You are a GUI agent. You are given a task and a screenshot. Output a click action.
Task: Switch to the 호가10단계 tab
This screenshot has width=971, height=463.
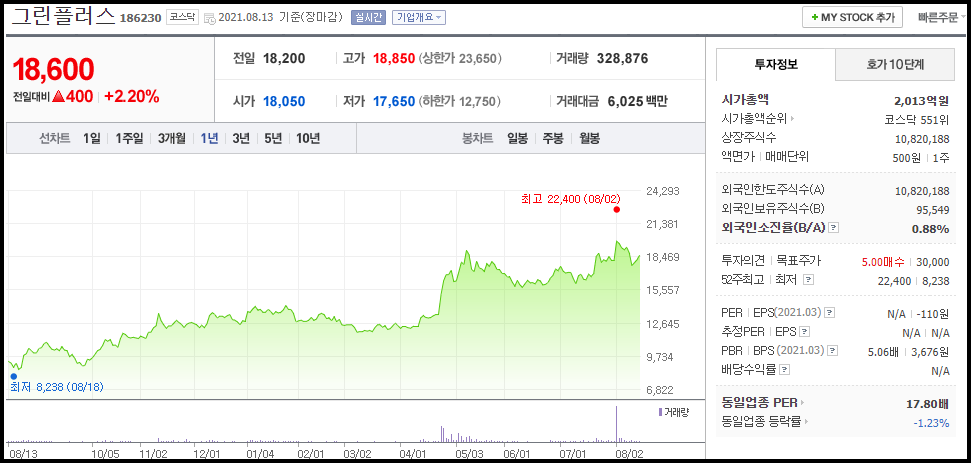(895, 64)
